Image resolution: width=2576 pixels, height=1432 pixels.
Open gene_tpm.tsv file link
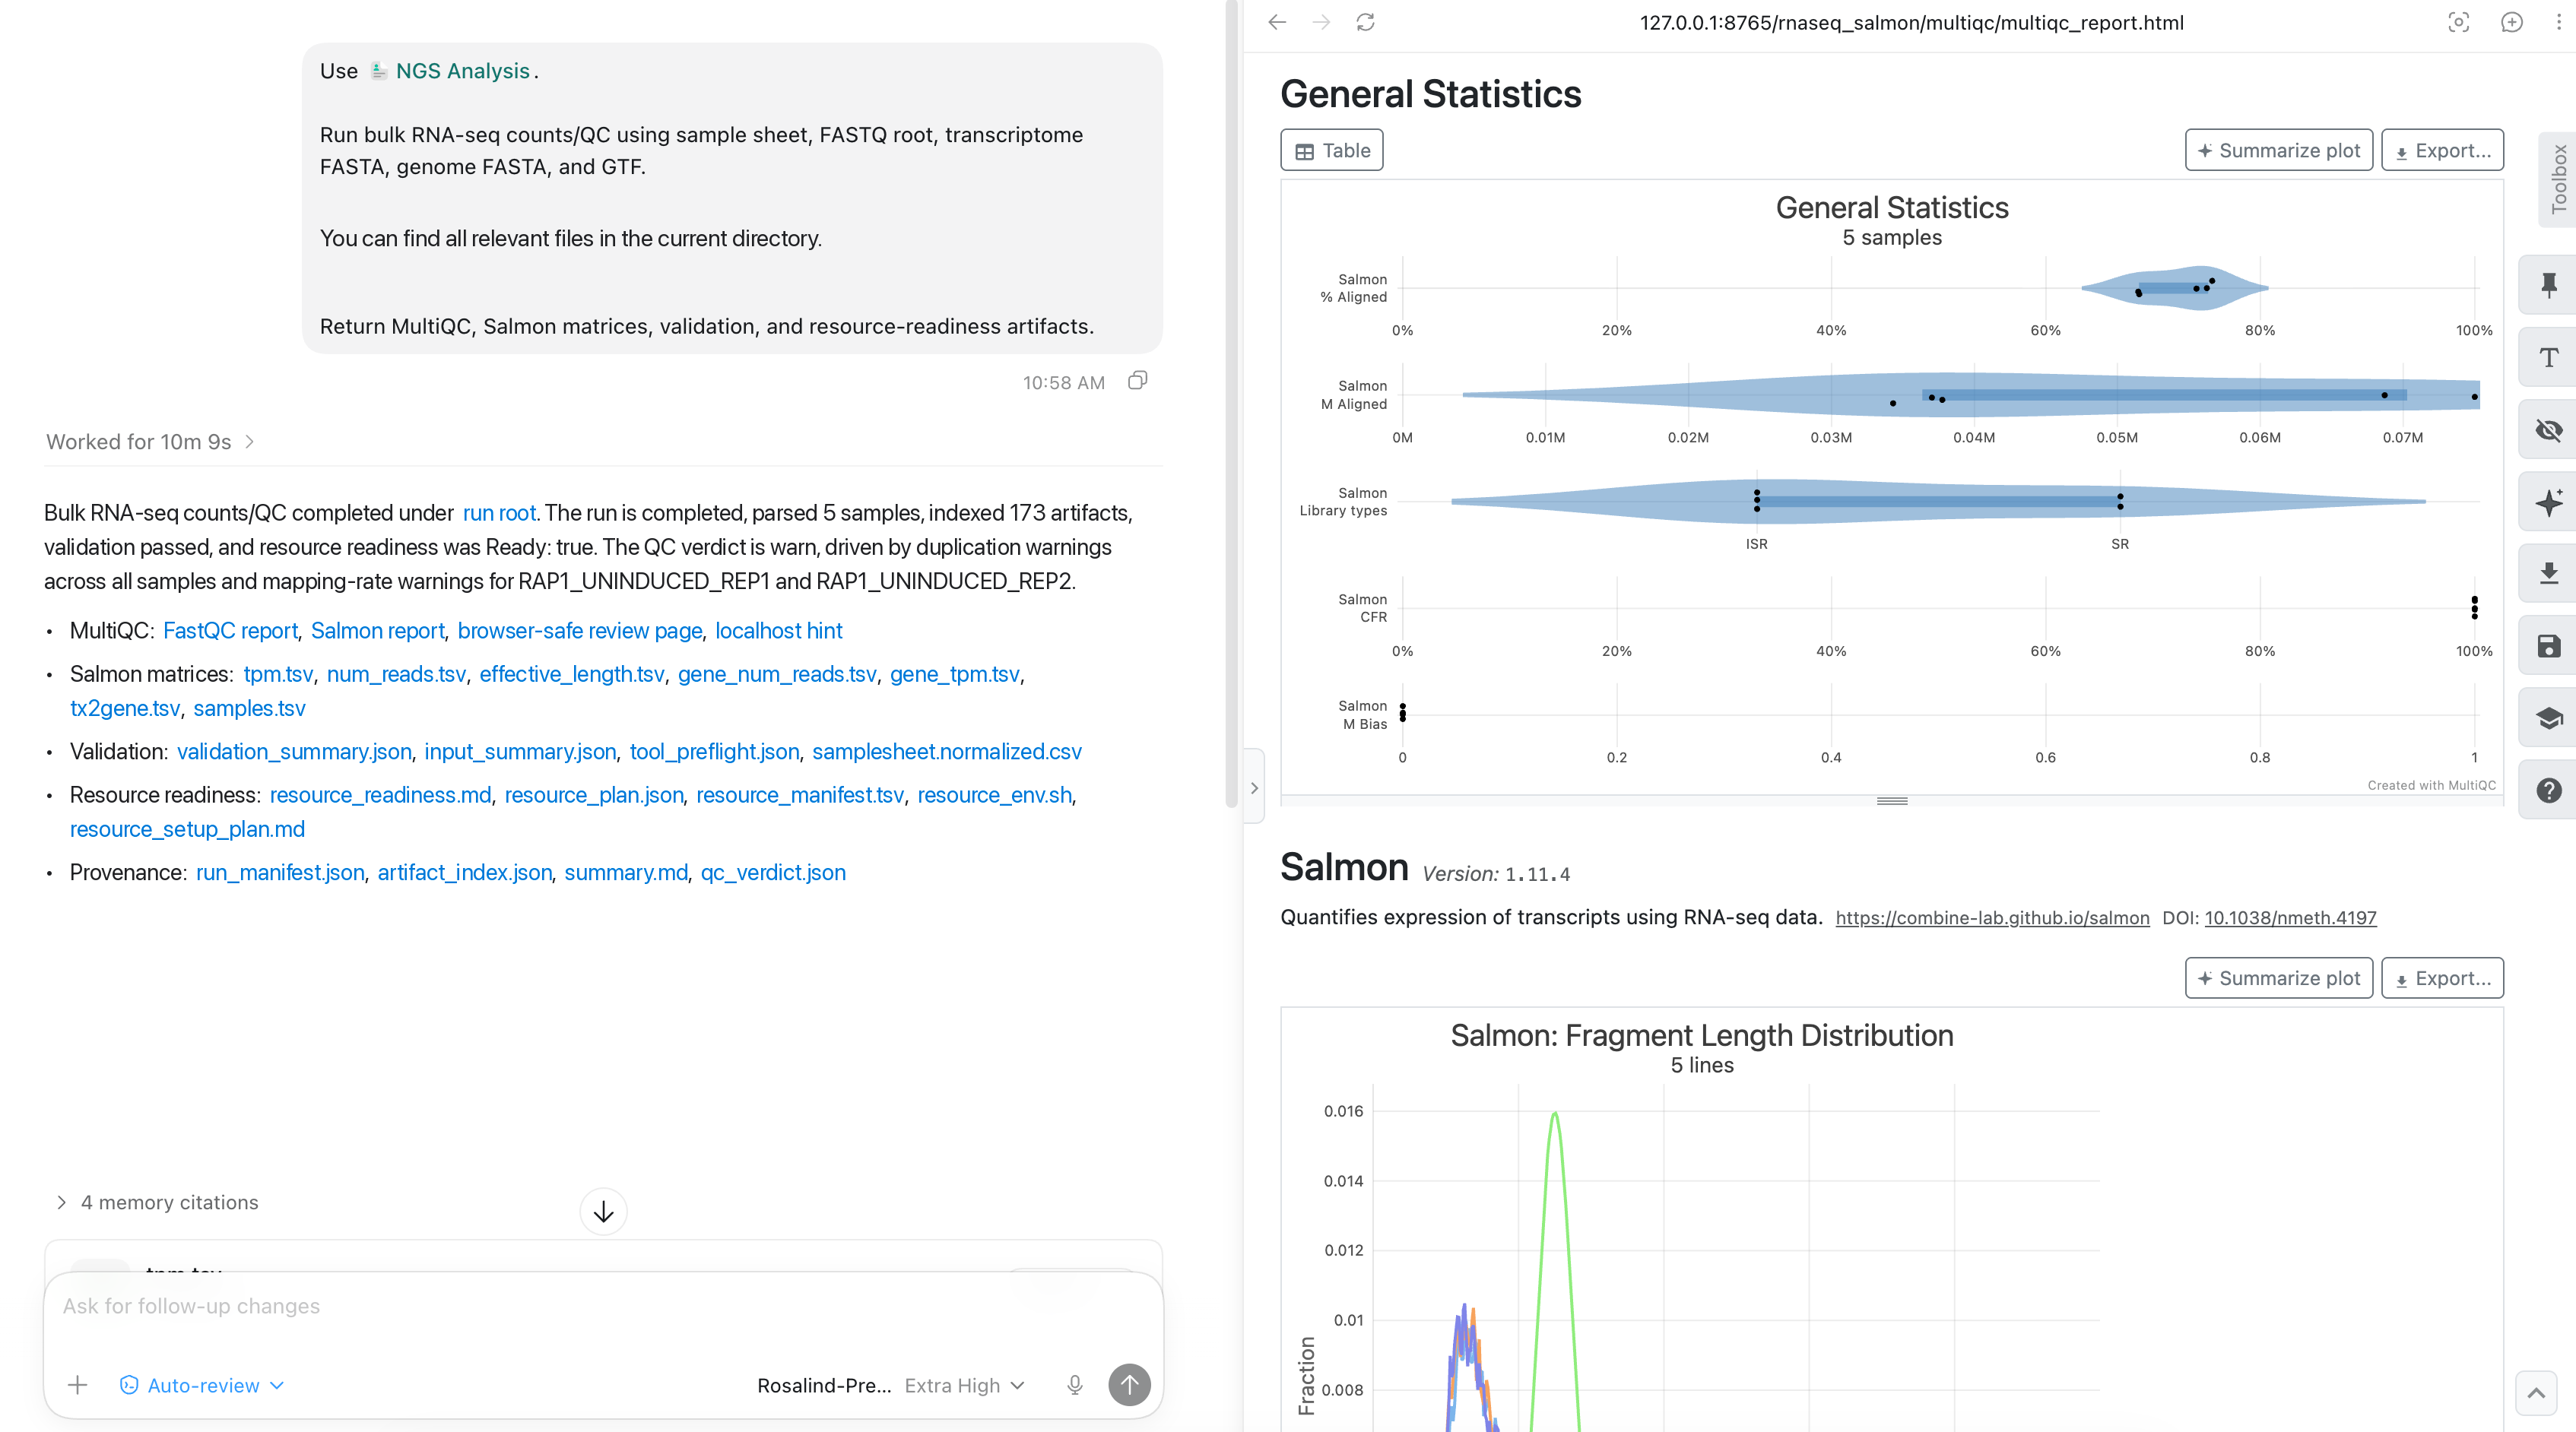point(955,674)
